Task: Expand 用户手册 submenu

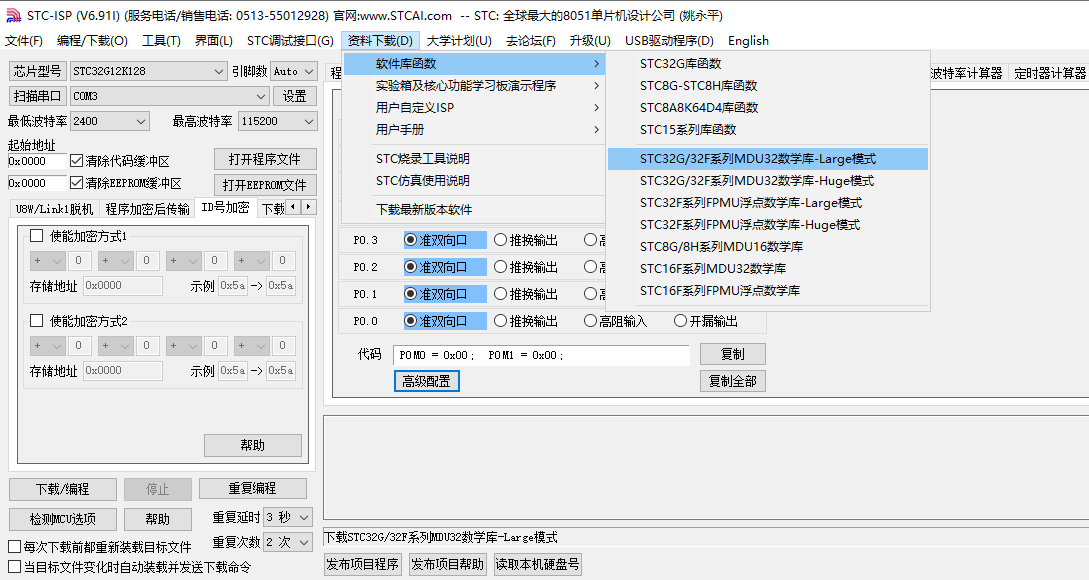Action: coord(474,130)
